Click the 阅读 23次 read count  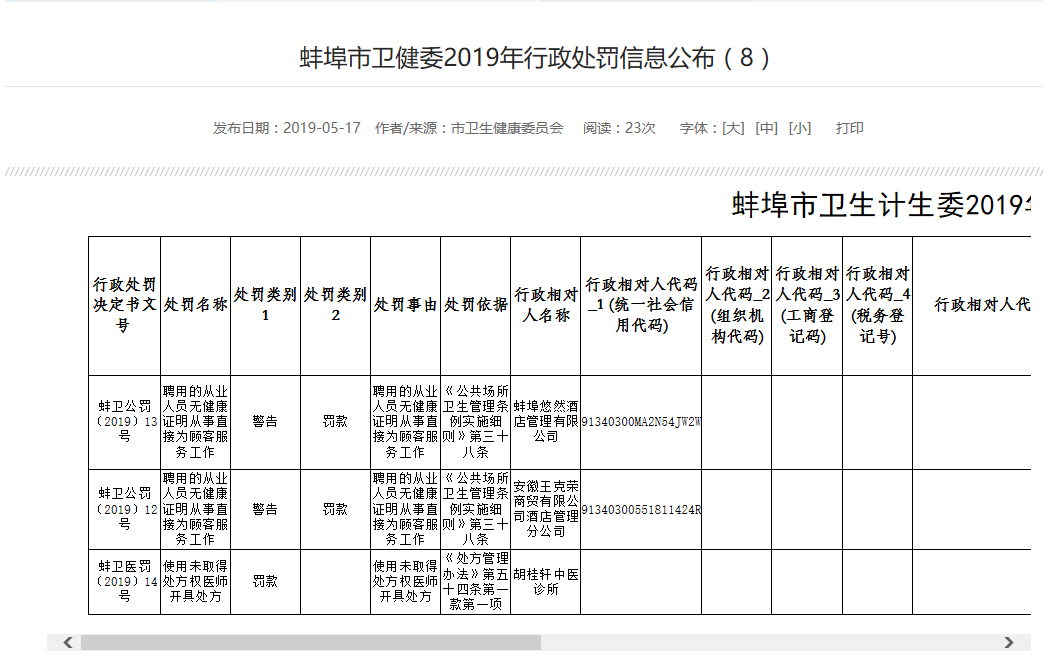[x=619, y=128]
